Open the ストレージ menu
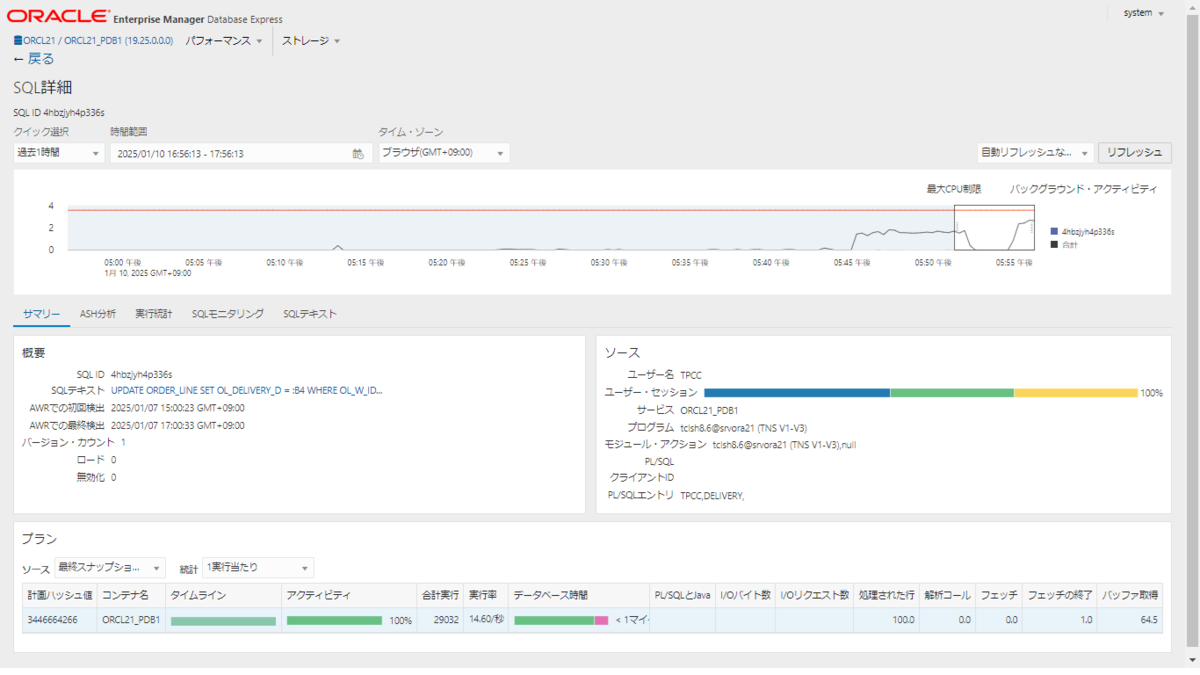Viewport: 1200px width, 675px height. tap(305, 42)
